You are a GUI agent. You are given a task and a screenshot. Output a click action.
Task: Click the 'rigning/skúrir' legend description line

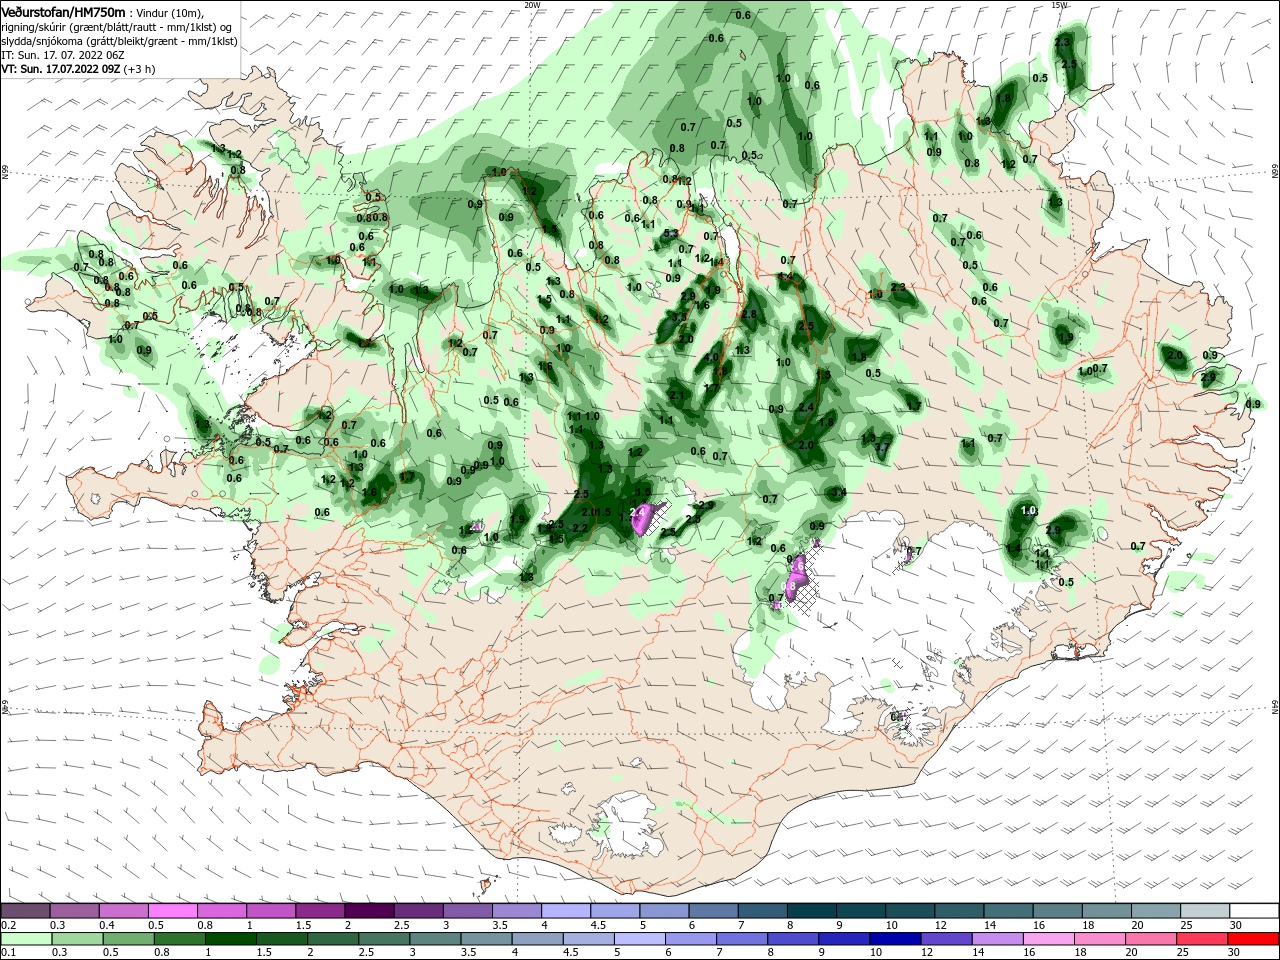click(x=117, y=27)
